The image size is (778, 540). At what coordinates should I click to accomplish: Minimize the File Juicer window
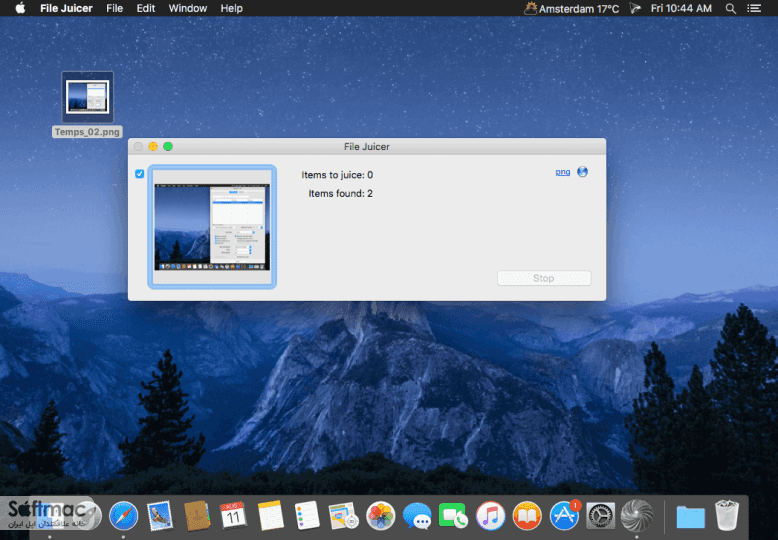pos(153,146)
